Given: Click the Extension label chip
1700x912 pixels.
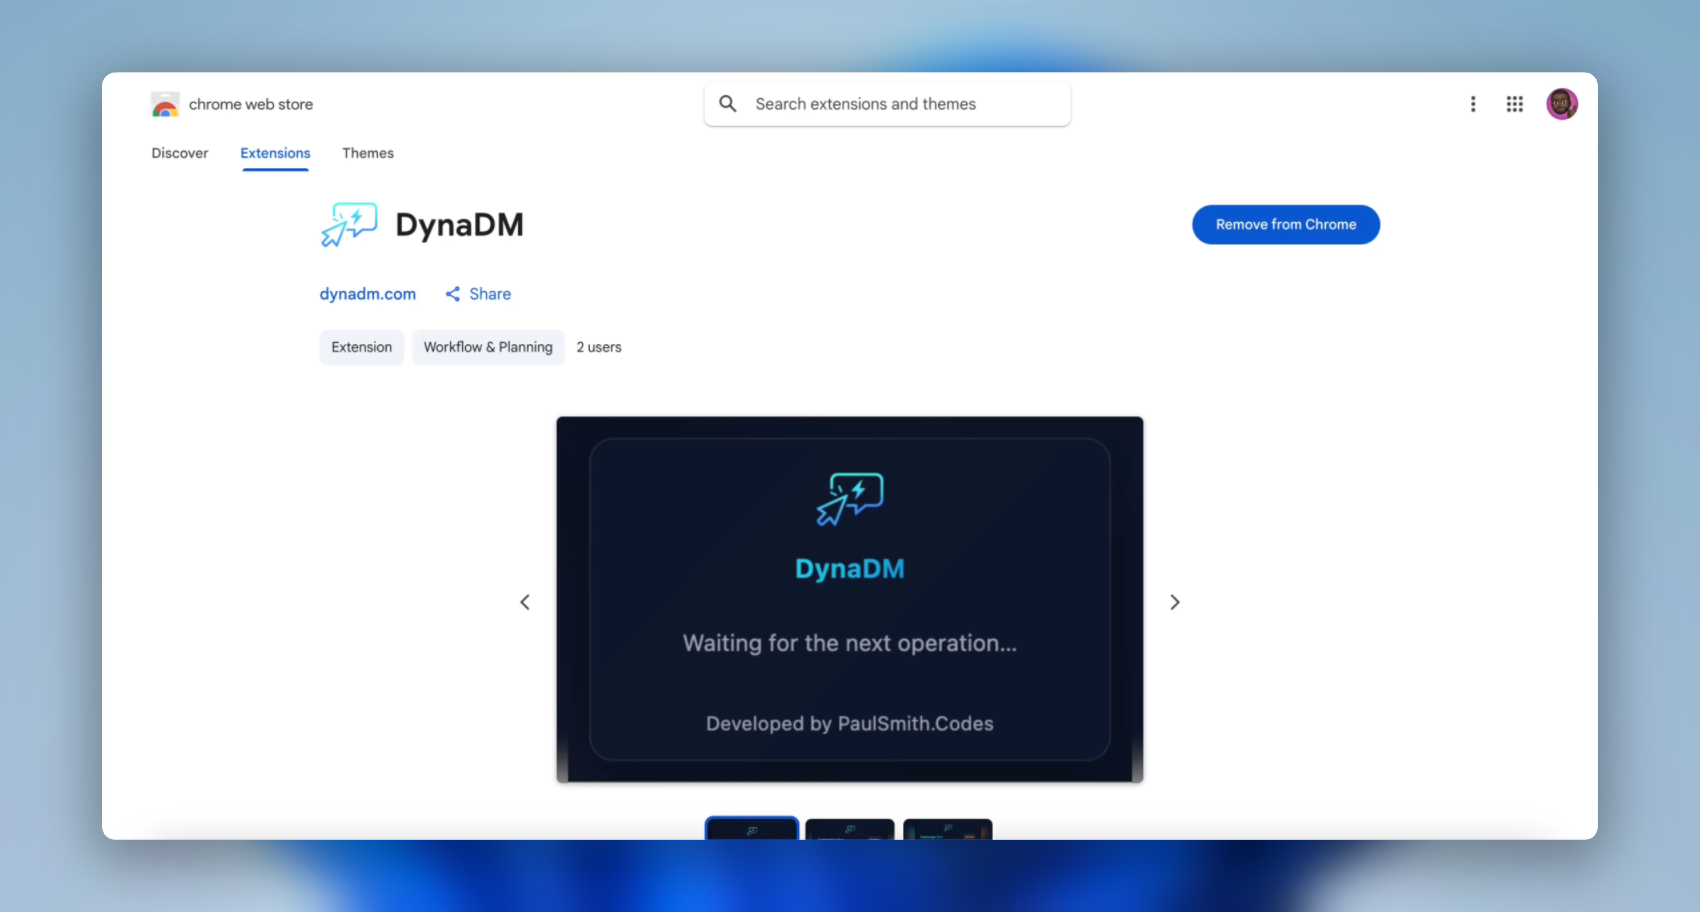Looking at the screenshot, I should (361, 347).
